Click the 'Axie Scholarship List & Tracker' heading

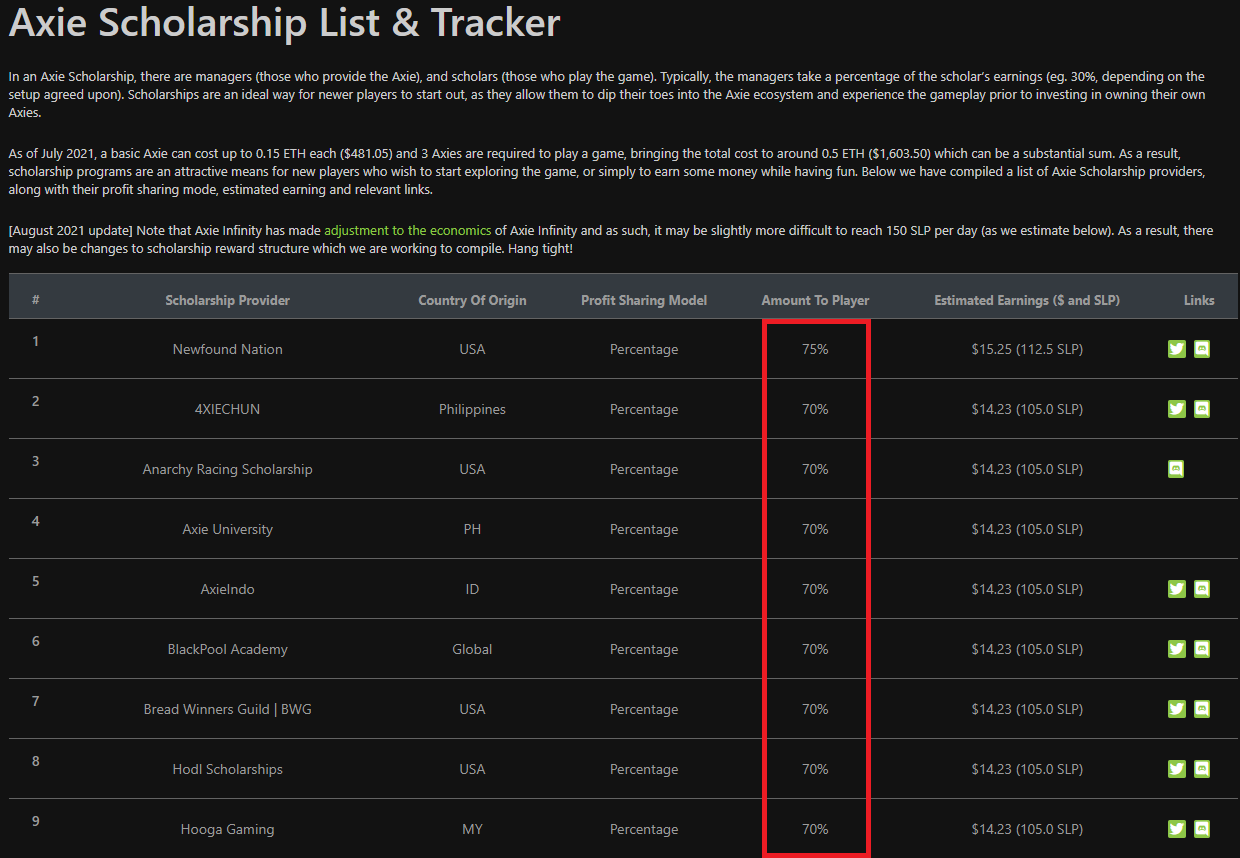(x=284, y=22)
